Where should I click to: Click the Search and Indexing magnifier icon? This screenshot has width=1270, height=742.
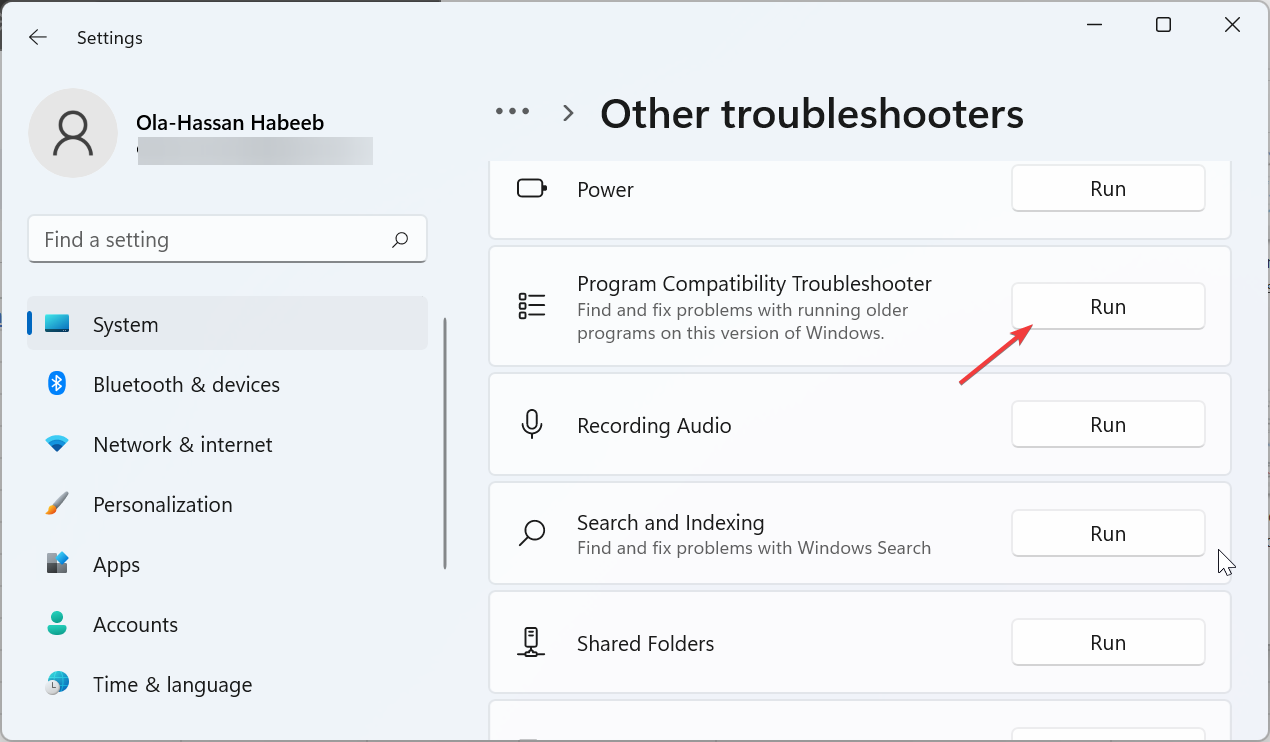tap(532, 533)
